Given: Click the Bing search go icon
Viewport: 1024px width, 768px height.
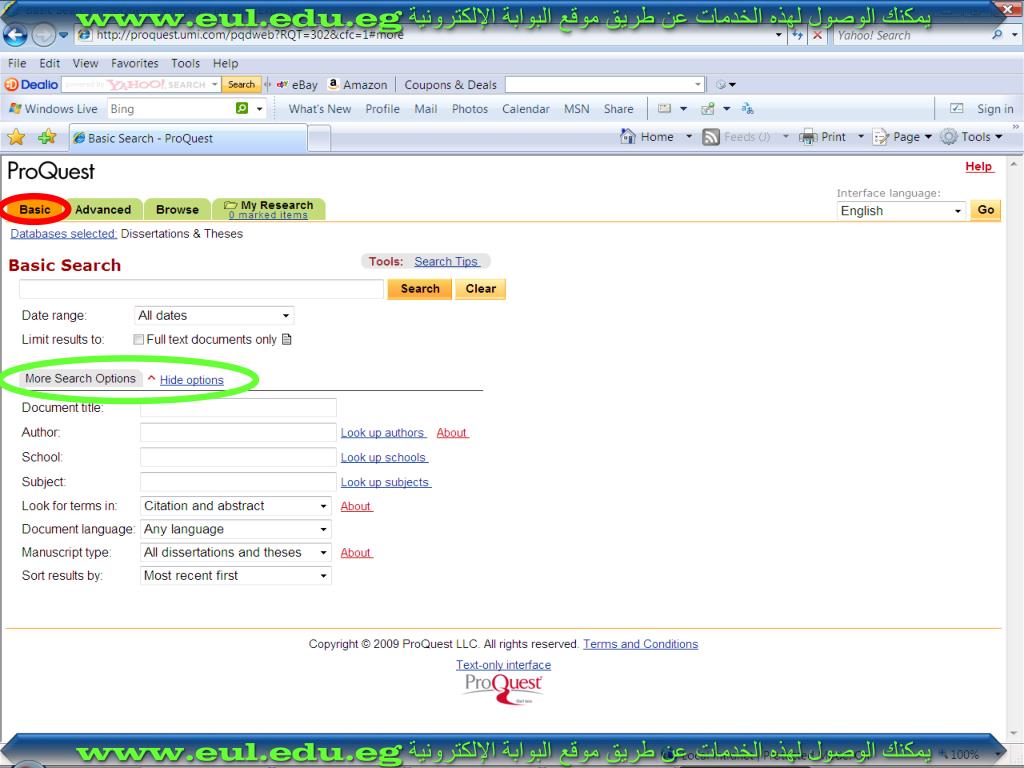Looking at the screenshot, I should click(x=242, y=108).
